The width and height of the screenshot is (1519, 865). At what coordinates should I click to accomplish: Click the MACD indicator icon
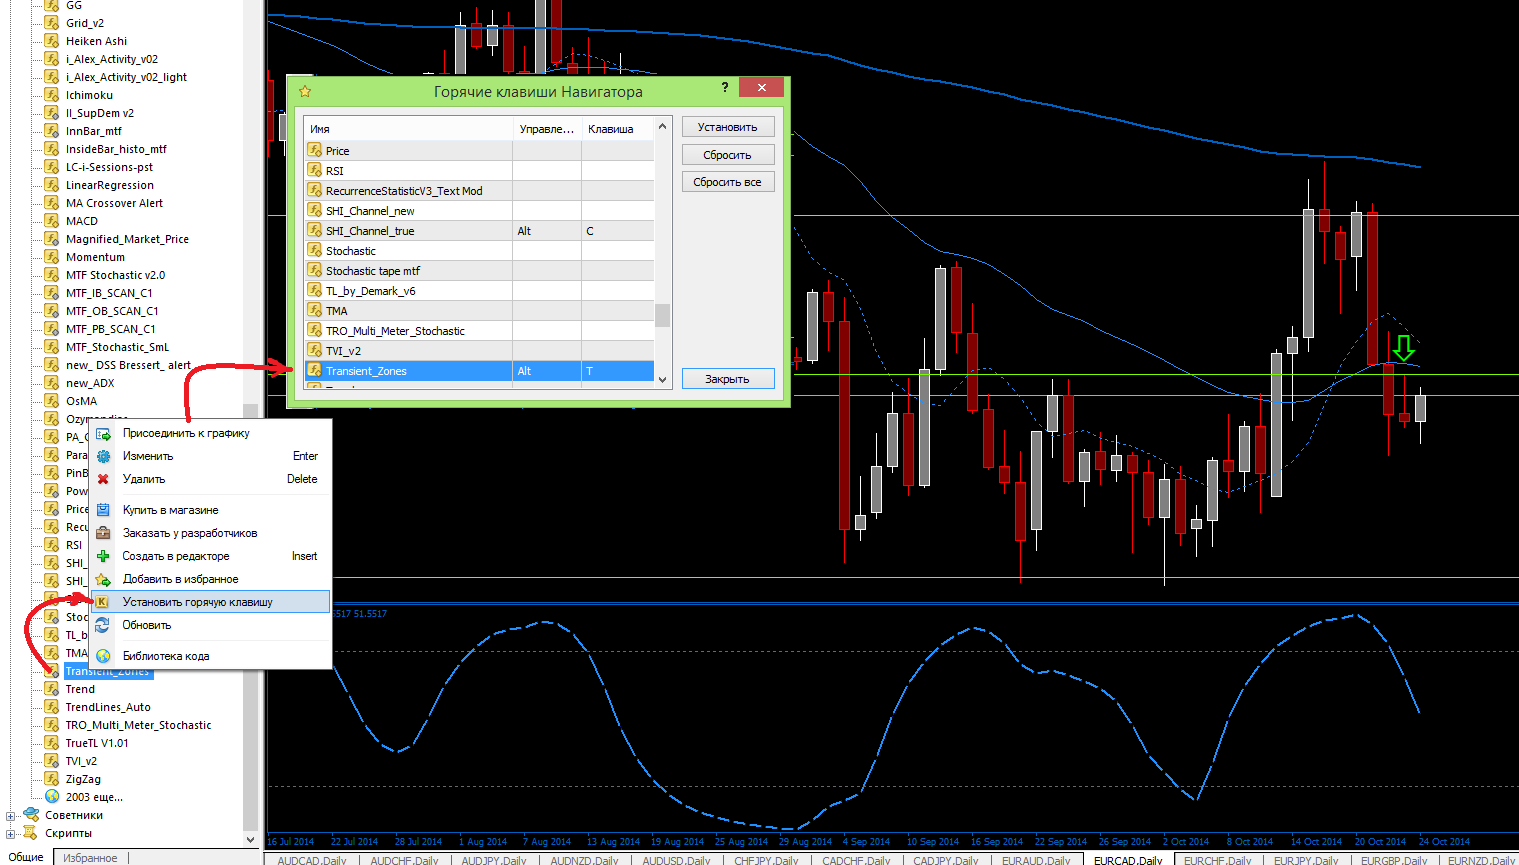(x=52, y=221)
